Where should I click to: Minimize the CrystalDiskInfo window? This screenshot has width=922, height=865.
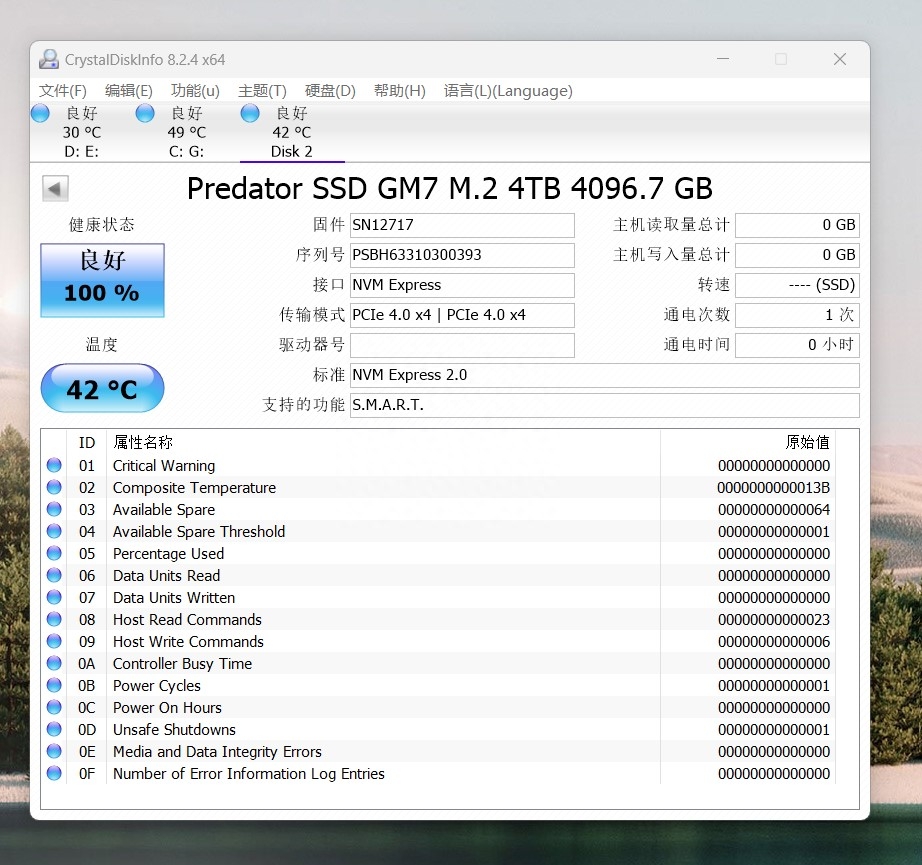(723, 59)
